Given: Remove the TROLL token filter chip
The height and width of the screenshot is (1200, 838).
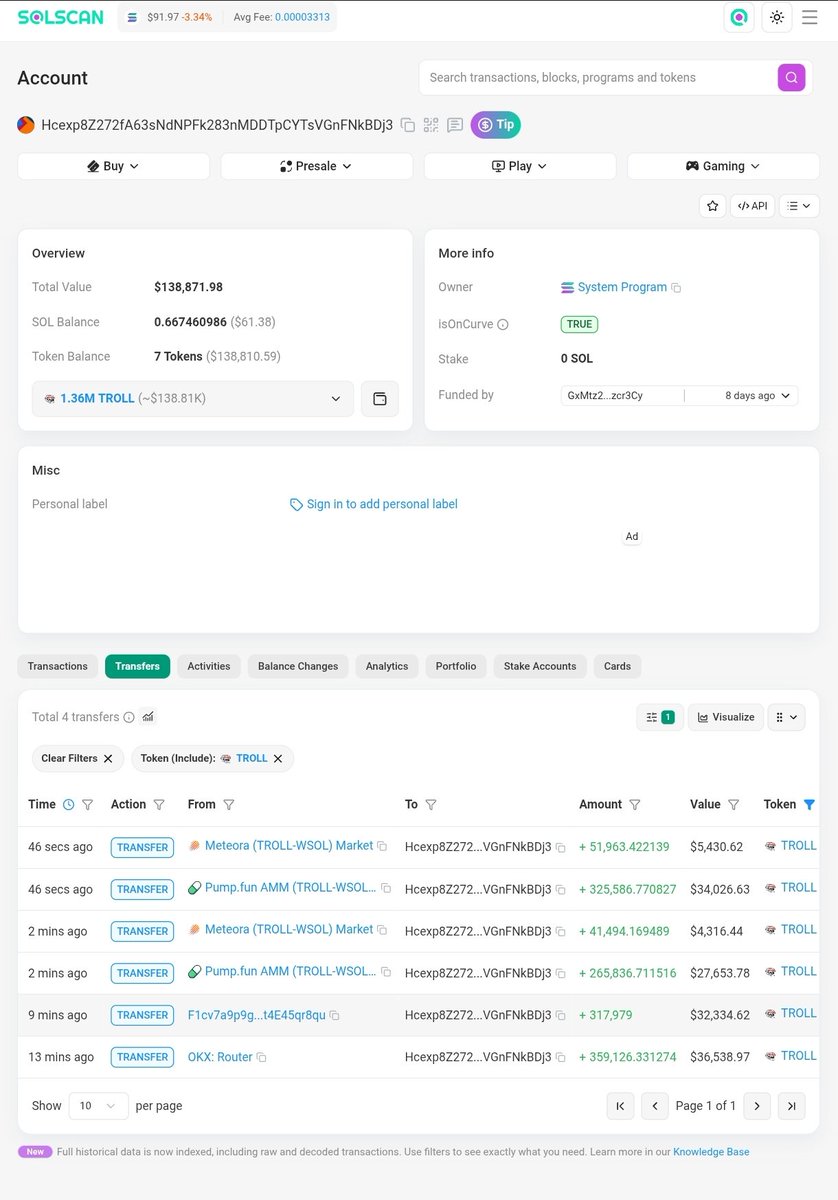Looking at the screenshot, I should (278, 758).
